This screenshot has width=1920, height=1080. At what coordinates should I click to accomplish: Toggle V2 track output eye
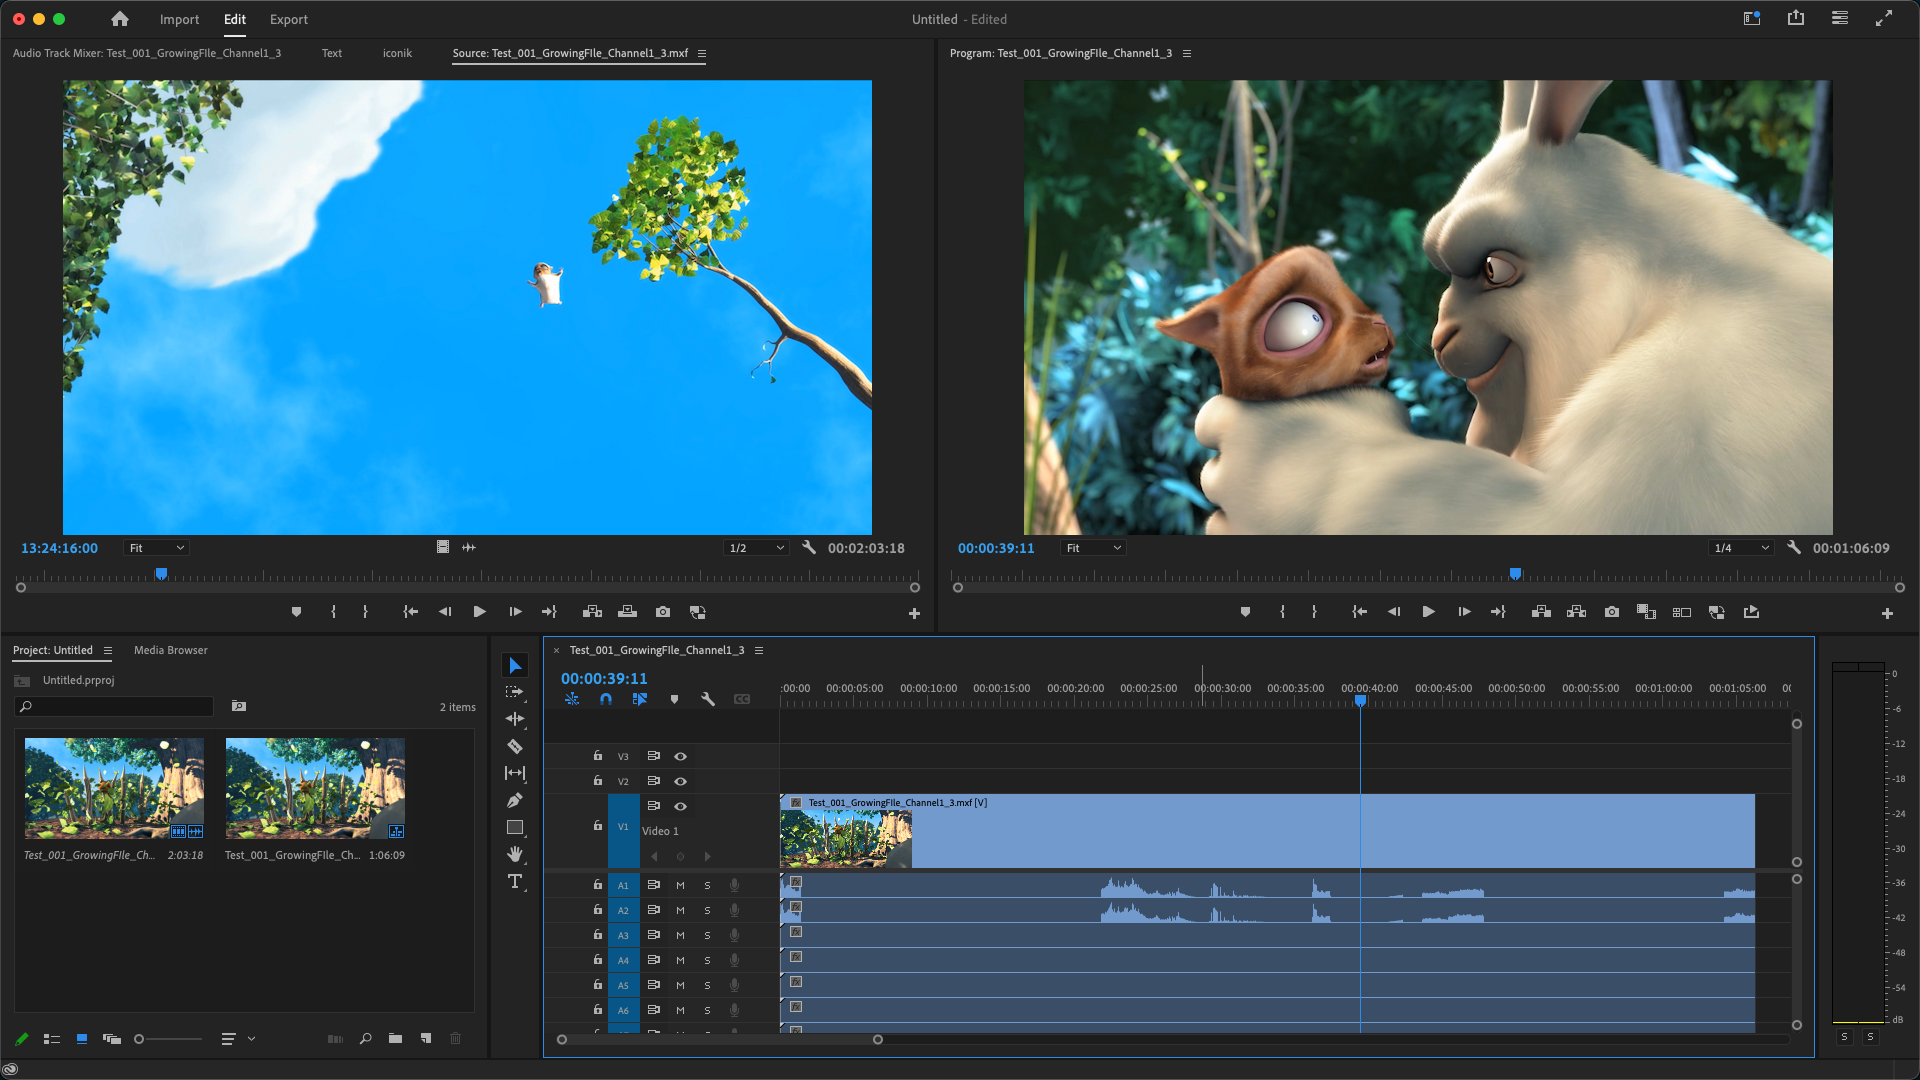[680, 781]
